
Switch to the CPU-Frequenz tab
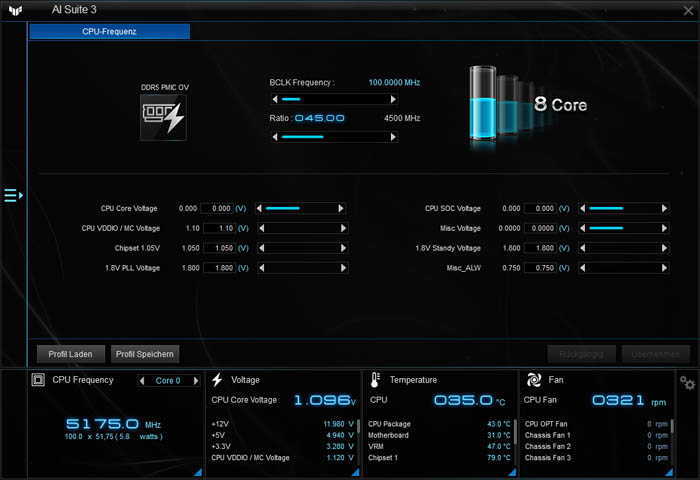110,32
